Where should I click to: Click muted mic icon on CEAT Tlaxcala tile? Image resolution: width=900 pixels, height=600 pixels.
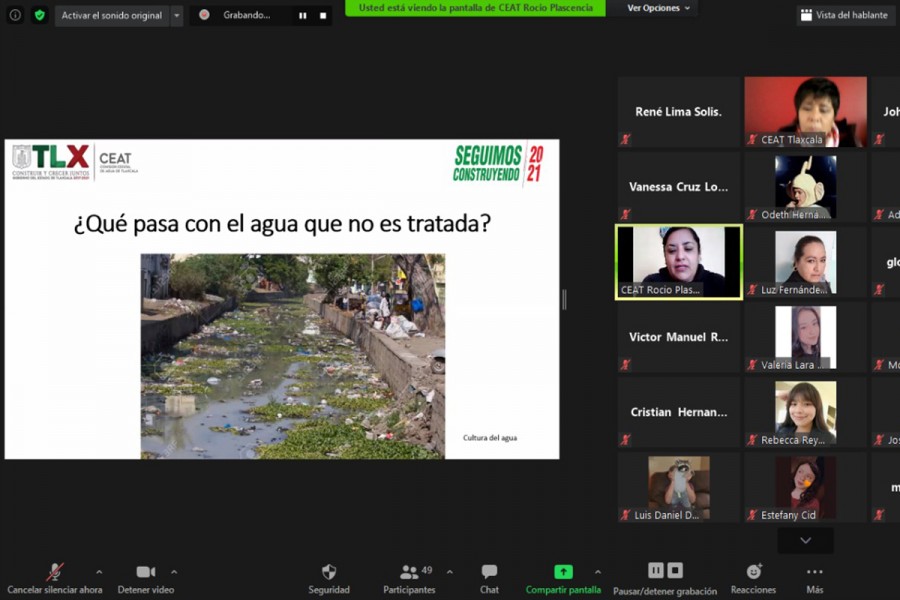tap(752, 139)
